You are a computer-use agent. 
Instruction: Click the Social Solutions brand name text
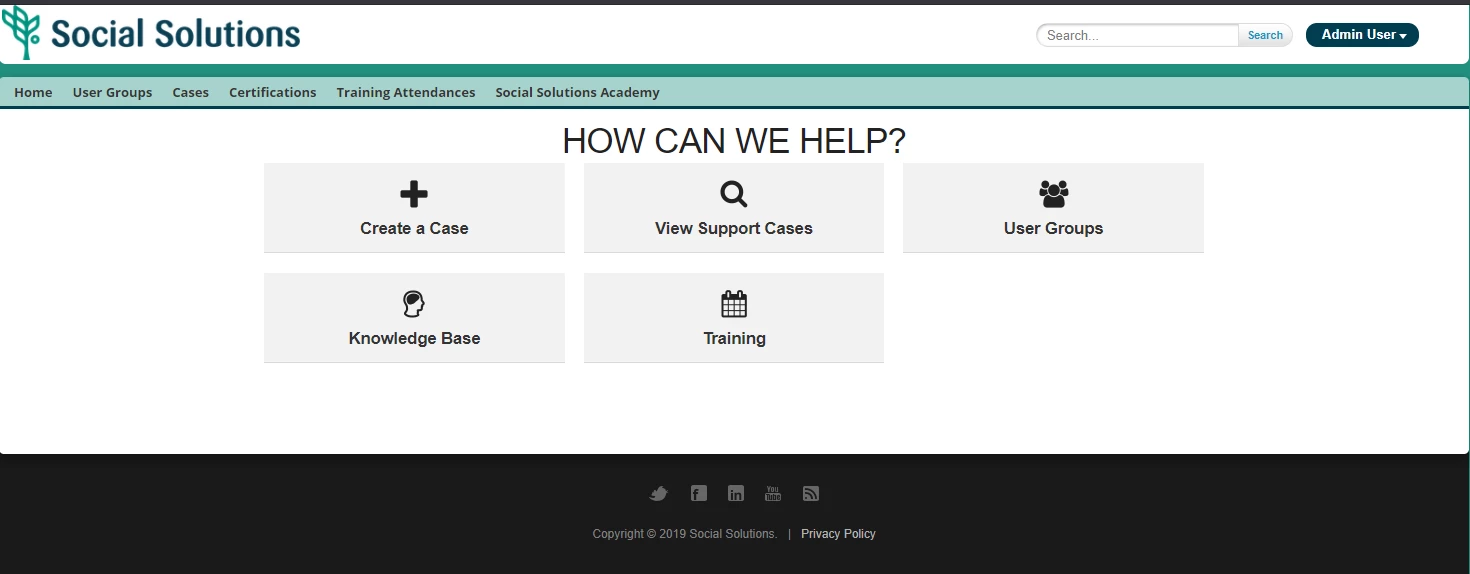coord(176,34)
